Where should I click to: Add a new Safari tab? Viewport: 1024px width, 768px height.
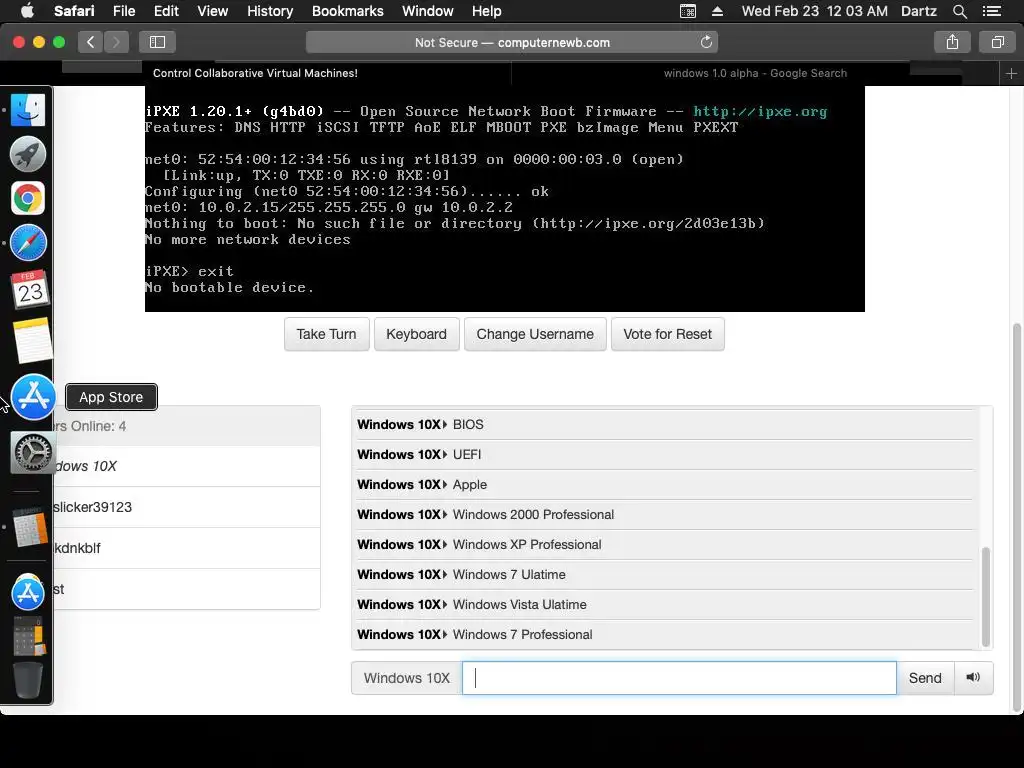tap(1011, 74)
